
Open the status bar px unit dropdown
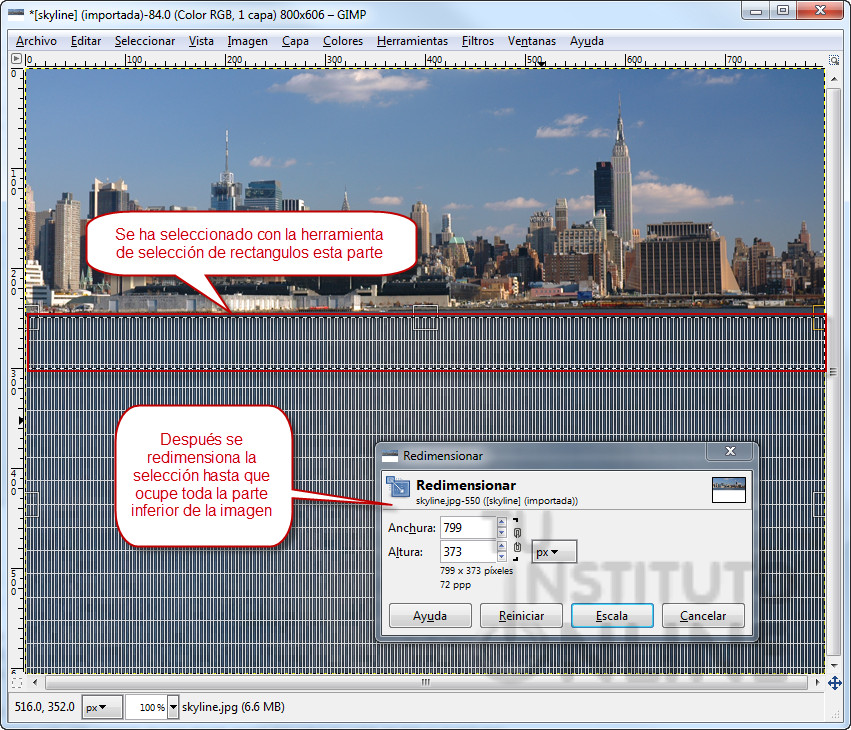click(x=100, y=707)
